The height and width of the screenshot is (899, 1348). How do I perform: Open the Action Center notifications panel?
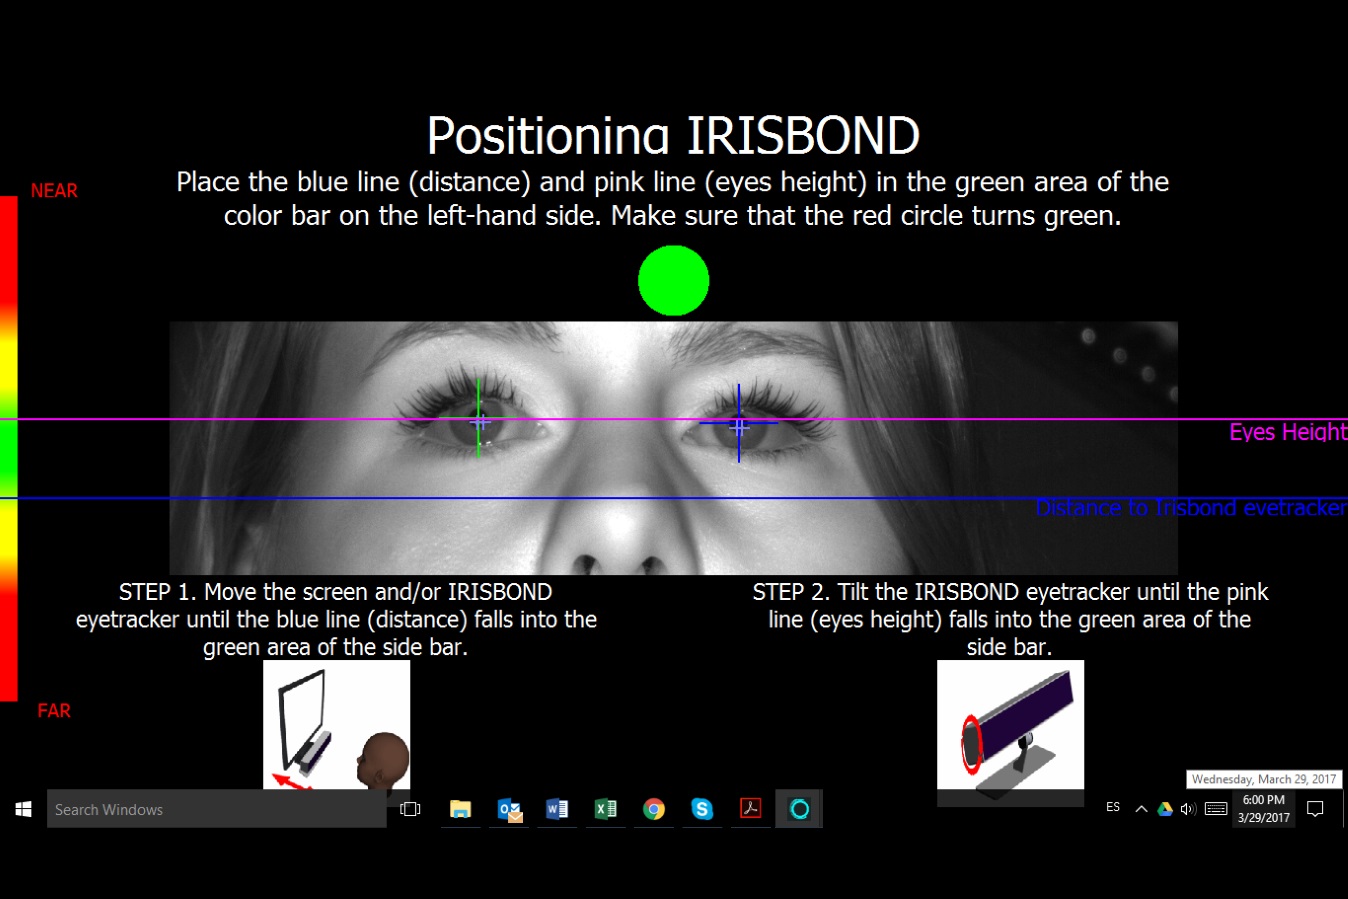1315,808
